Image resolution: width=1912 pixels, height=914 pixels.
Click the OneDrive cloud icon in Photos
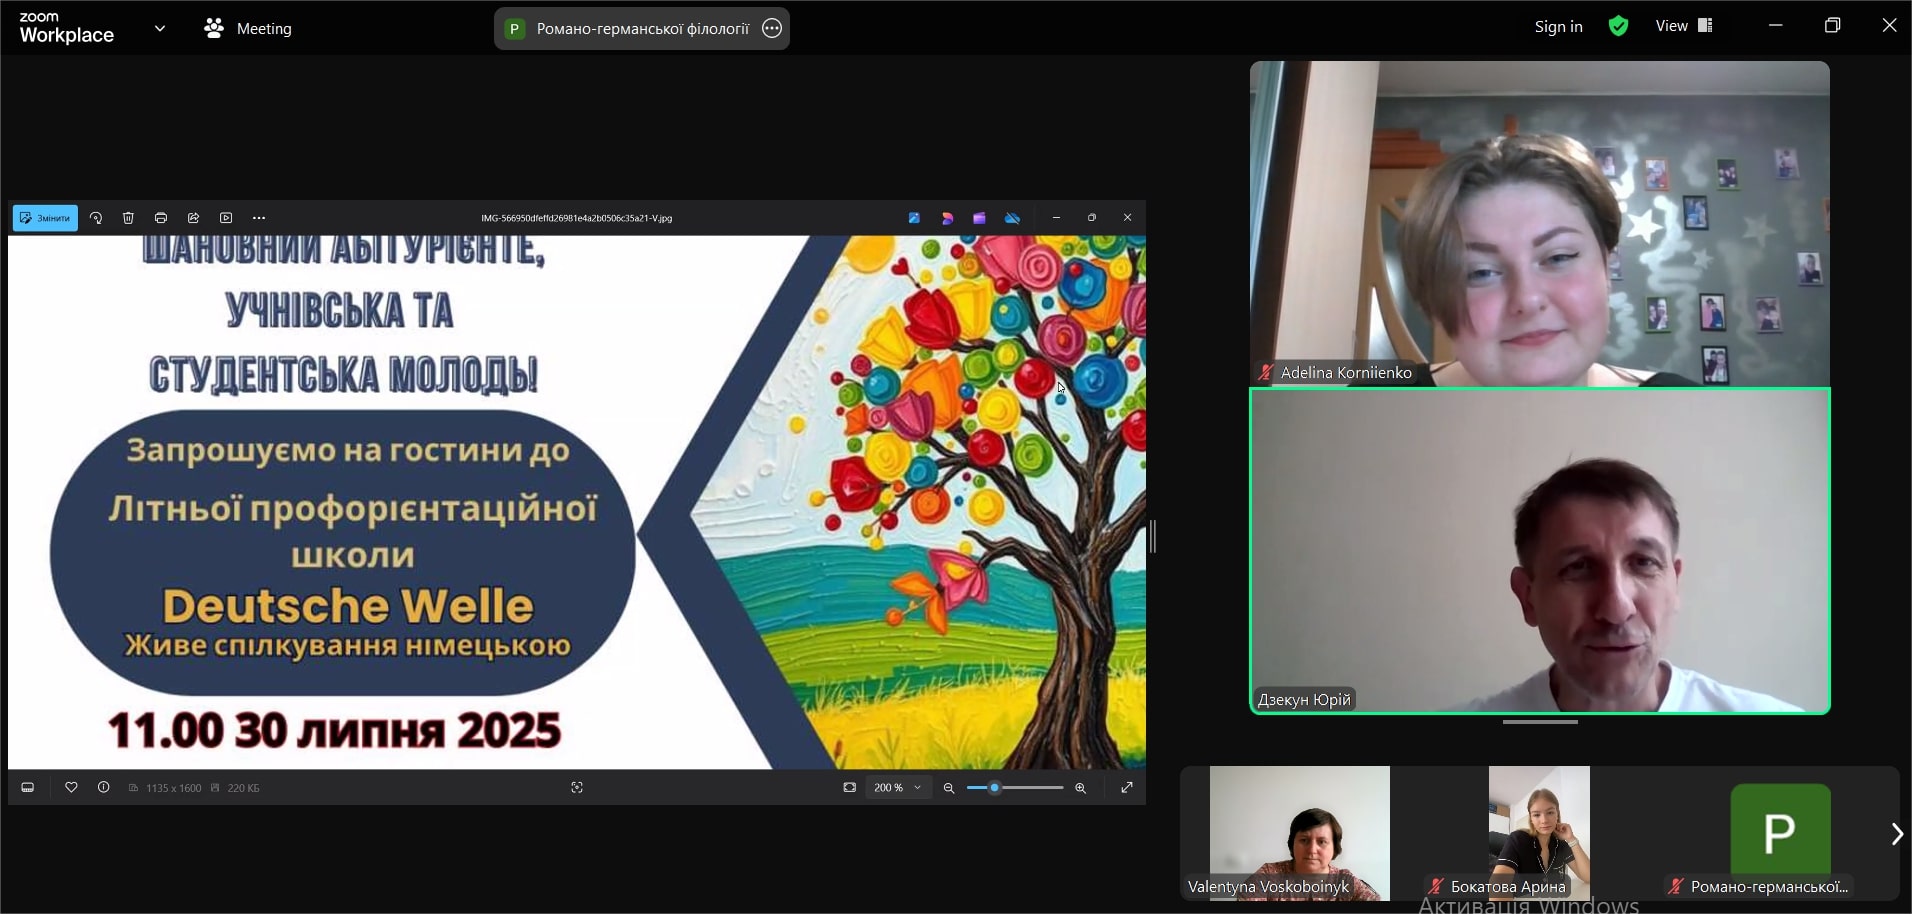(1012, 218)
